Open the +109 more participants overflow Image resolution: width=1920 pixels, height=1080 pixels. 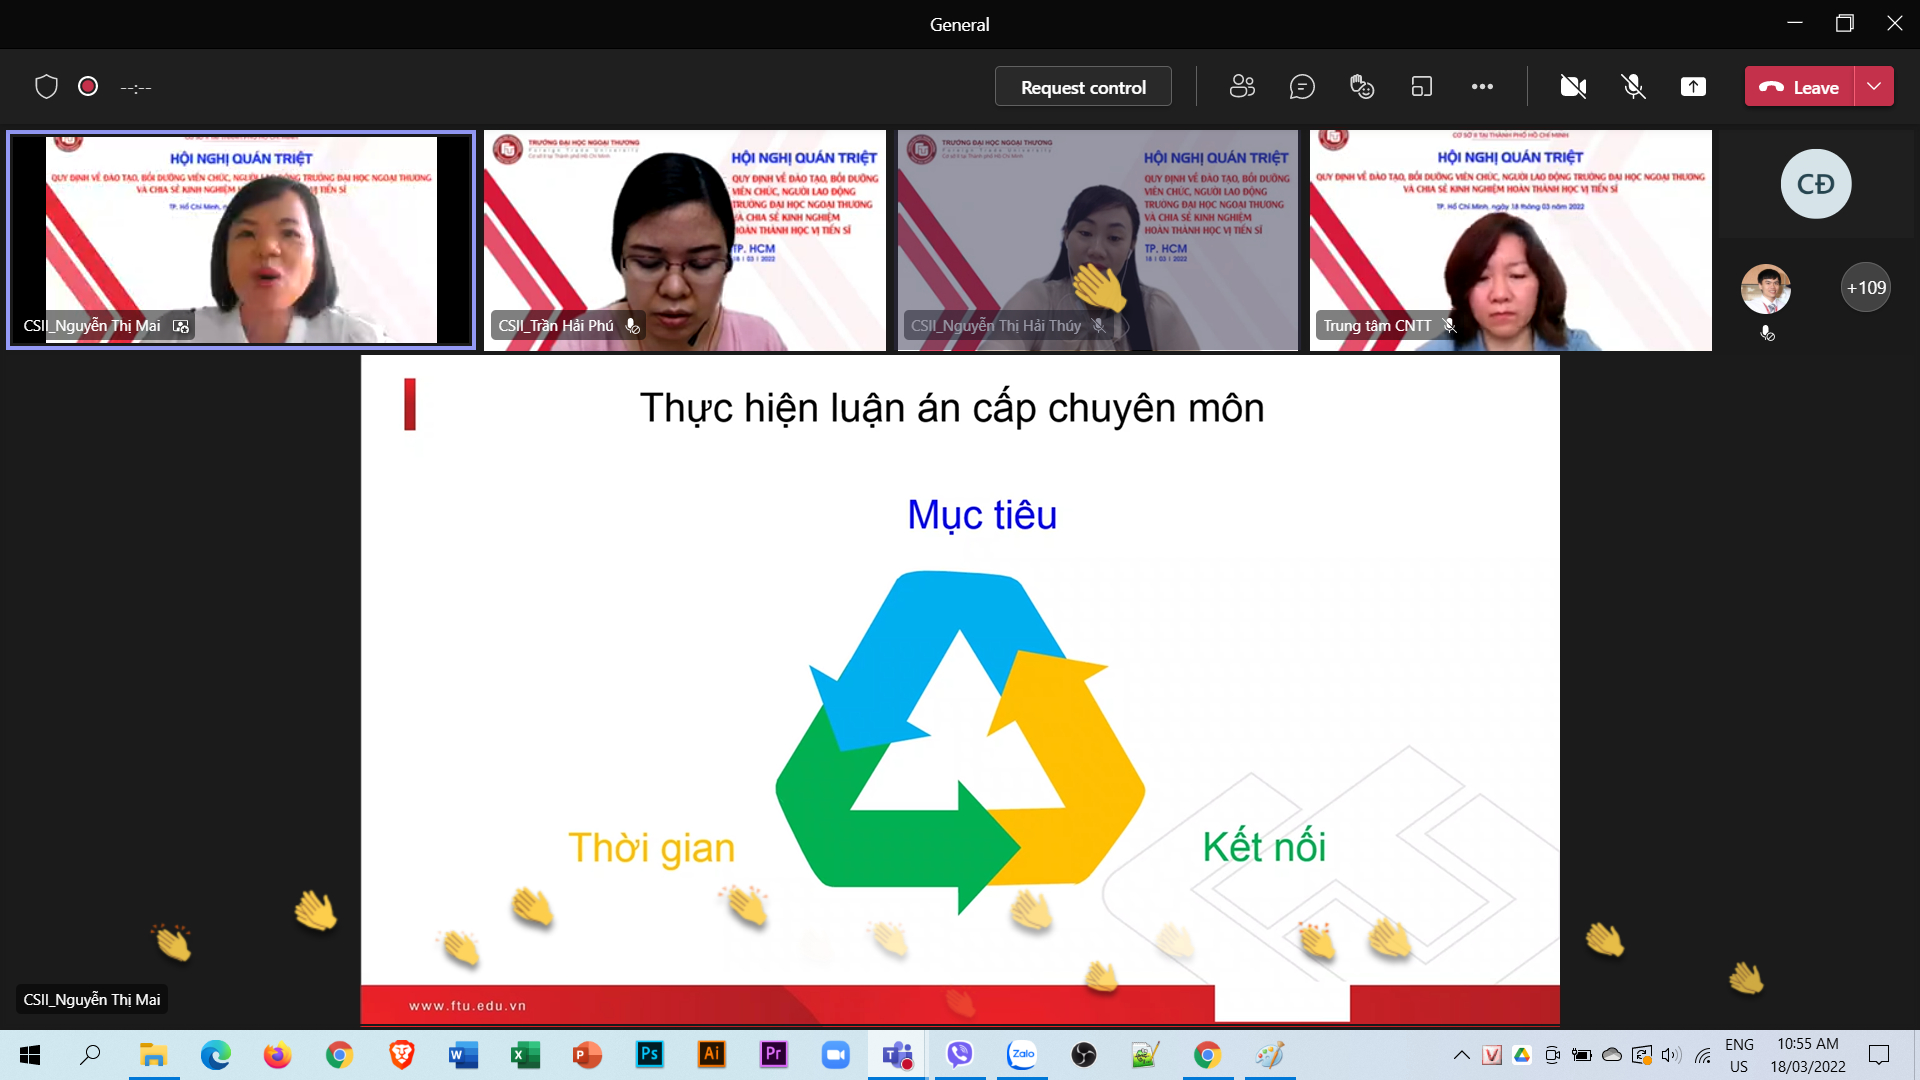(1866, 288)
